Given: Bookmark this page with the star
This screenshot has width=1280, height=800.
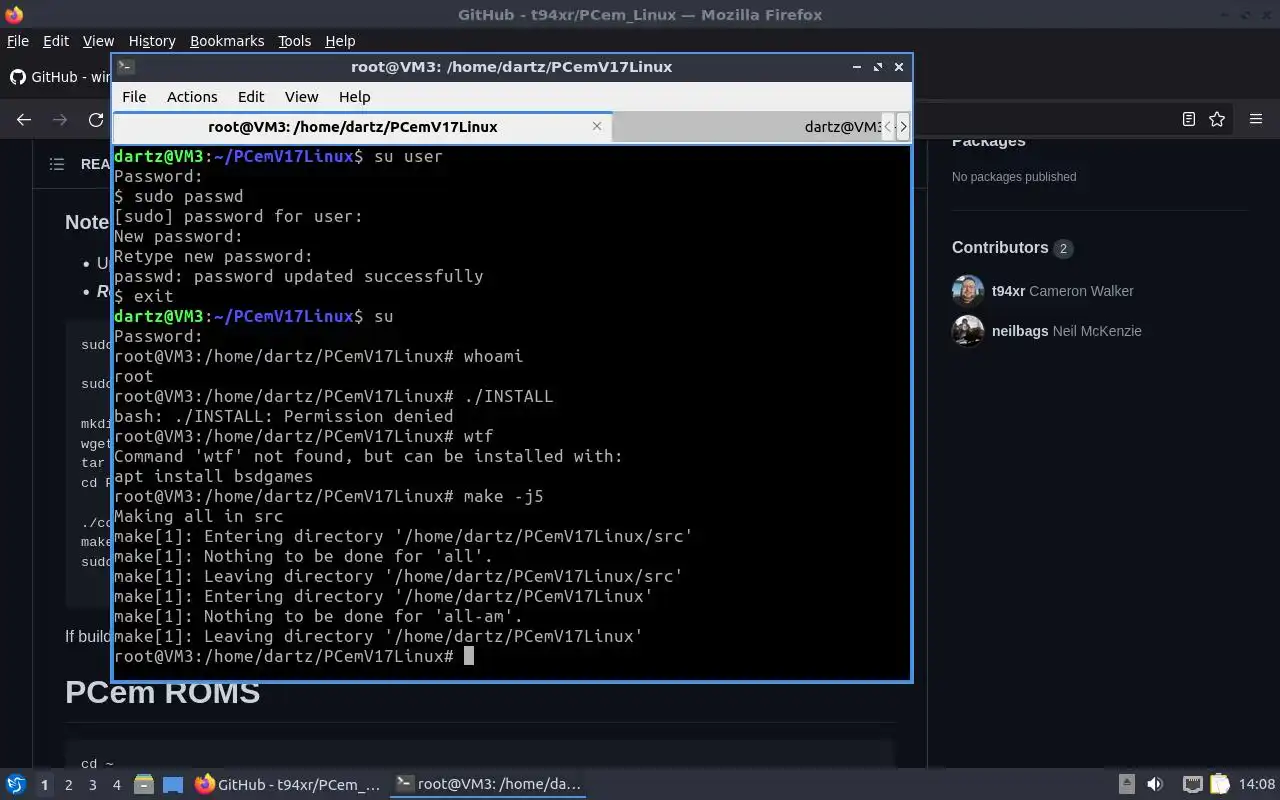Looking at the screenshot, I should click(x=1217, y=119).
